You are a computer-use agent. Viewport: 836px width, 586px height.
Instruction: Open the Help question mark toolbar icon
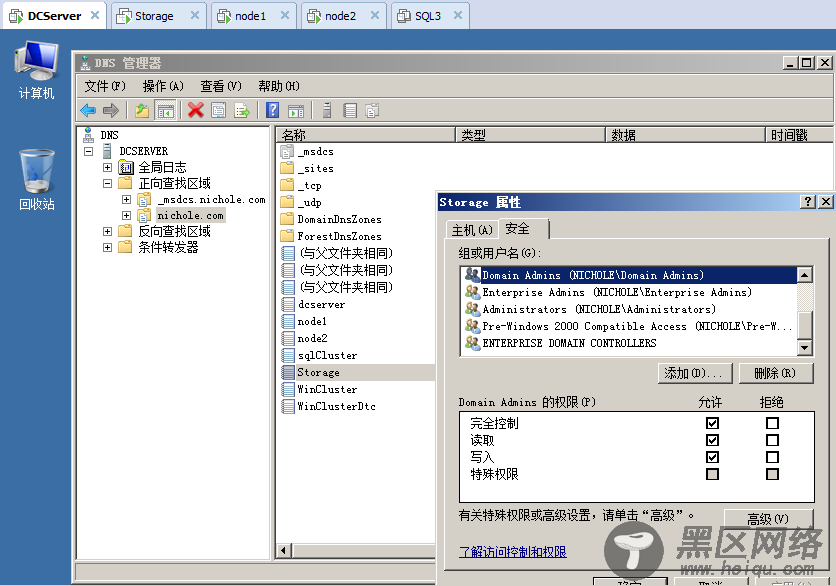(x=272, y=110)
